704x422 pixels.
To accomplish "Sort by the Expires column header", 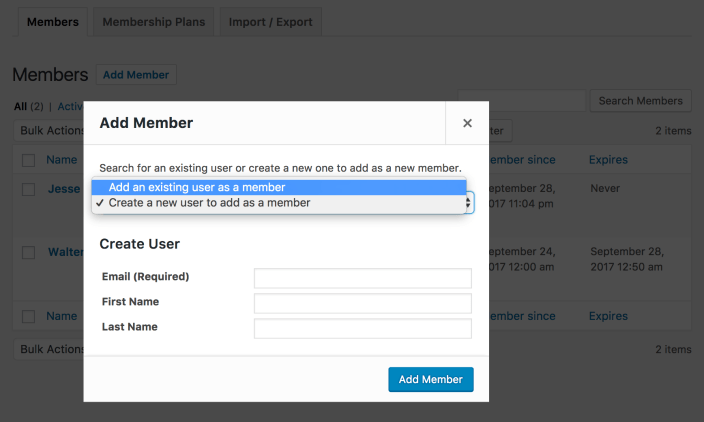I will (x=608, y=160).
